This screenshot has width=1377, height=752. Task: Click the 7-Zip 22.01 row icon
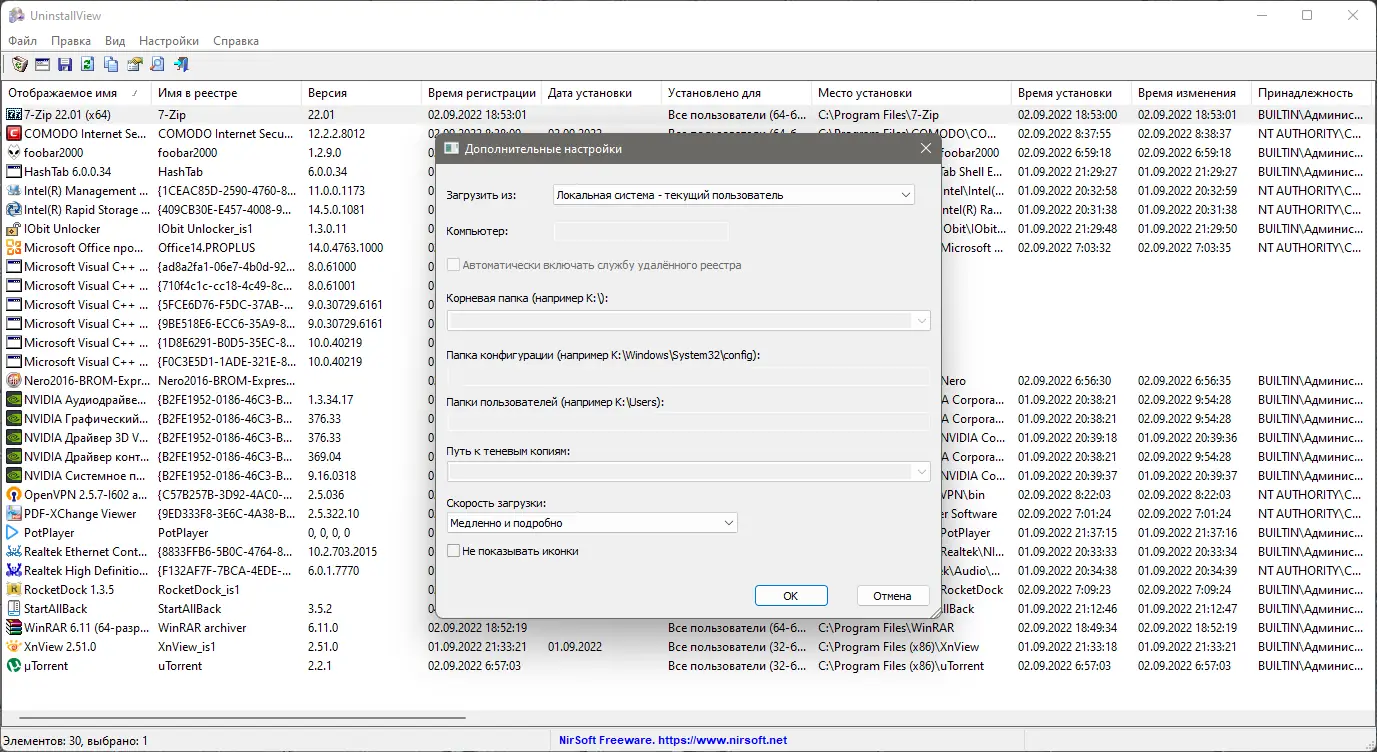14,115
